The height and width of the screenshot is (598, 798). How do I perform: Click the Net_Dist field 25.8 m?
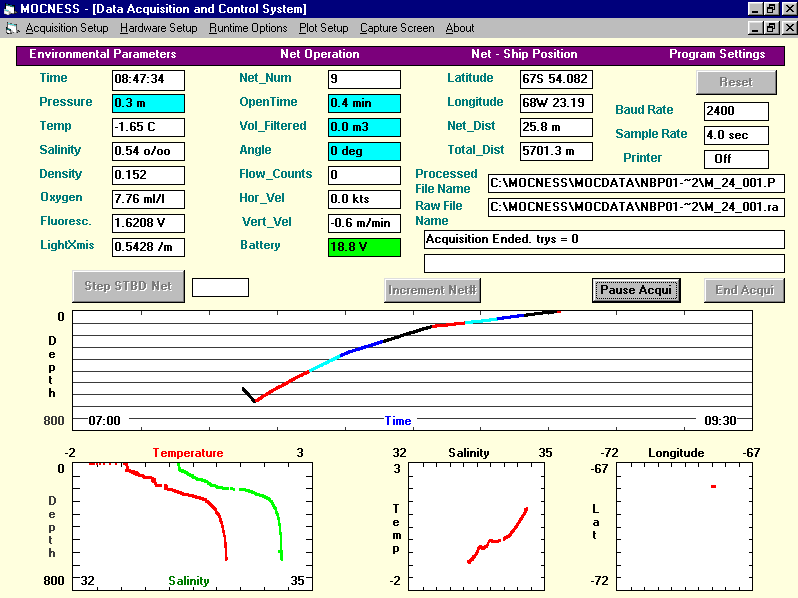point(556,127)
